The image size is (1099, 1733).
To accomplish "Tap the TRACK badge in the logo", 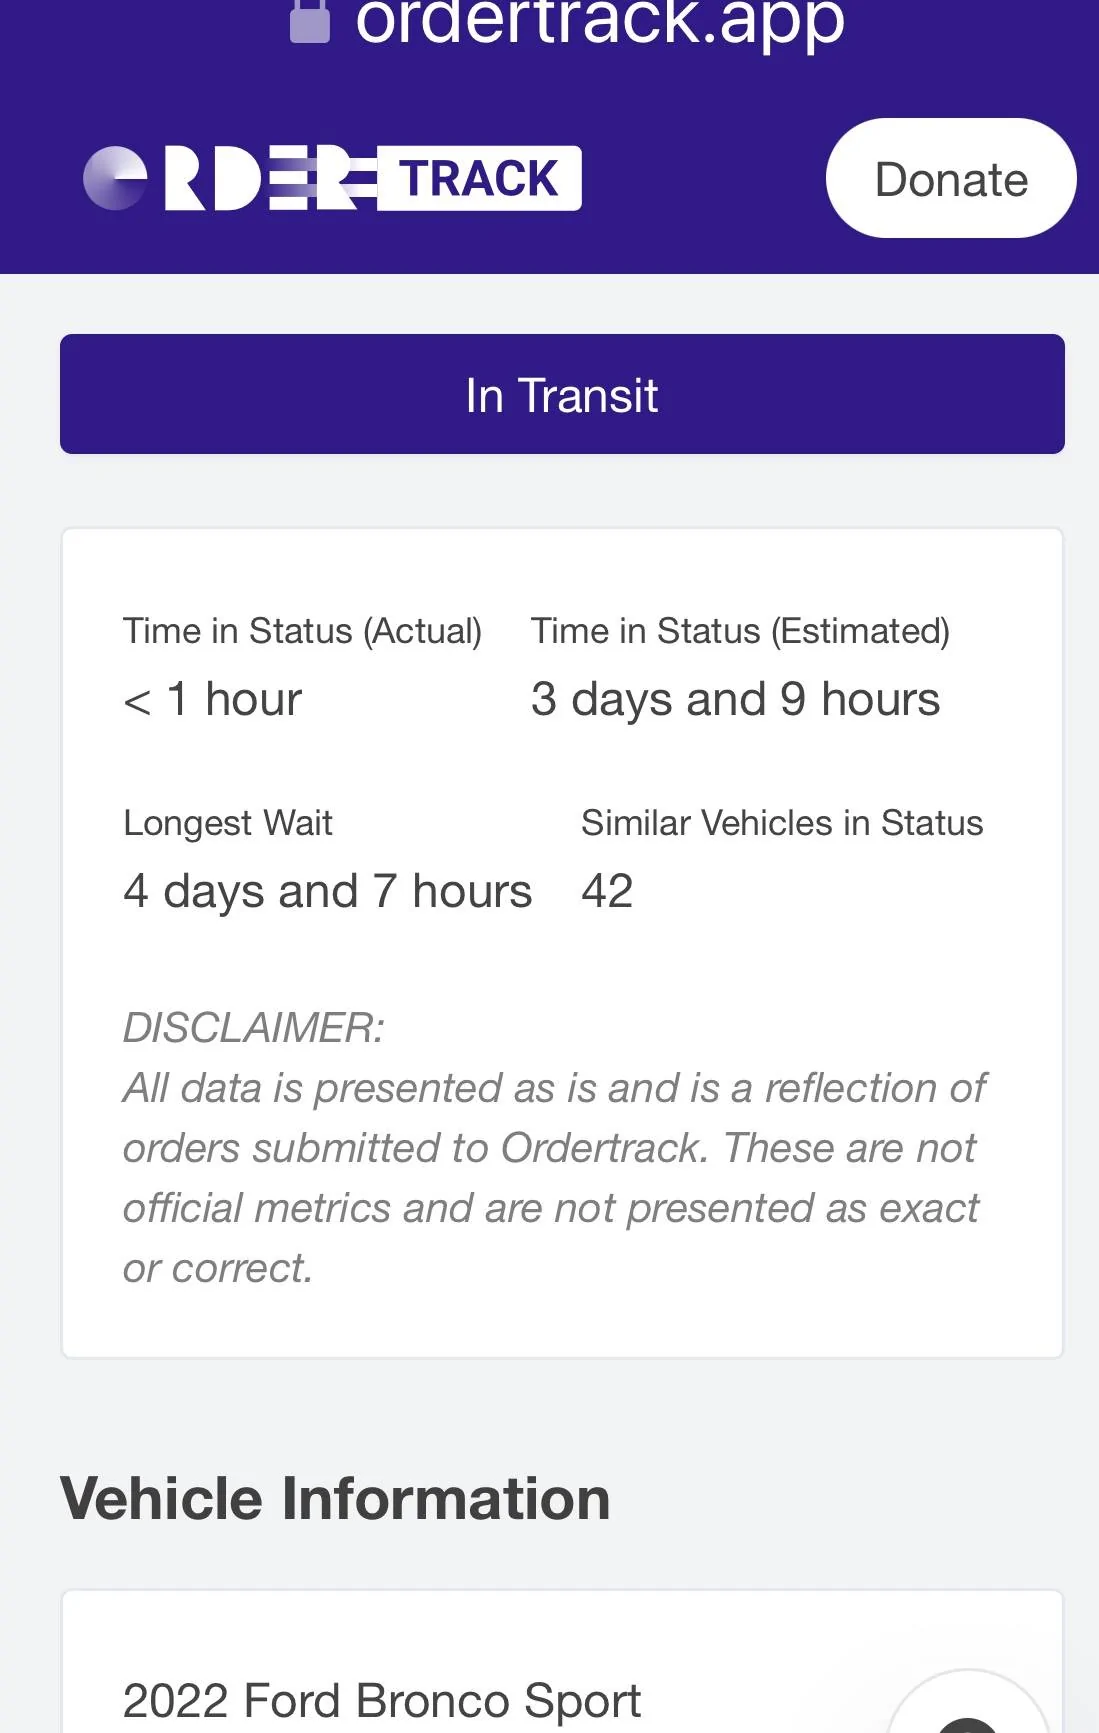I will tap(479, 179).
